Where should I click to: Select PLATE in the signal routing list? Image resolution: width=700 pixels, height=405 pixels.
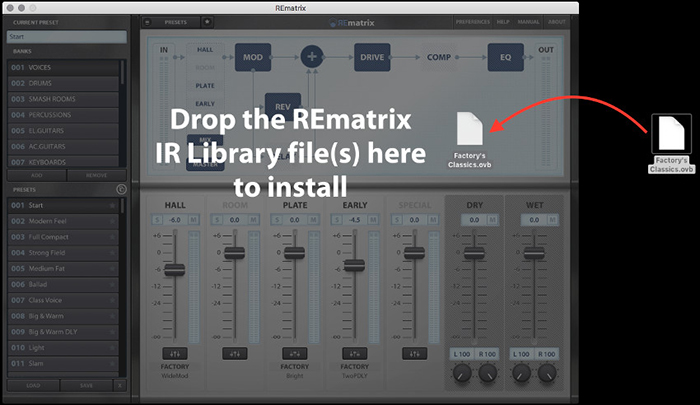pyautogui.click(x=205, y=85)
